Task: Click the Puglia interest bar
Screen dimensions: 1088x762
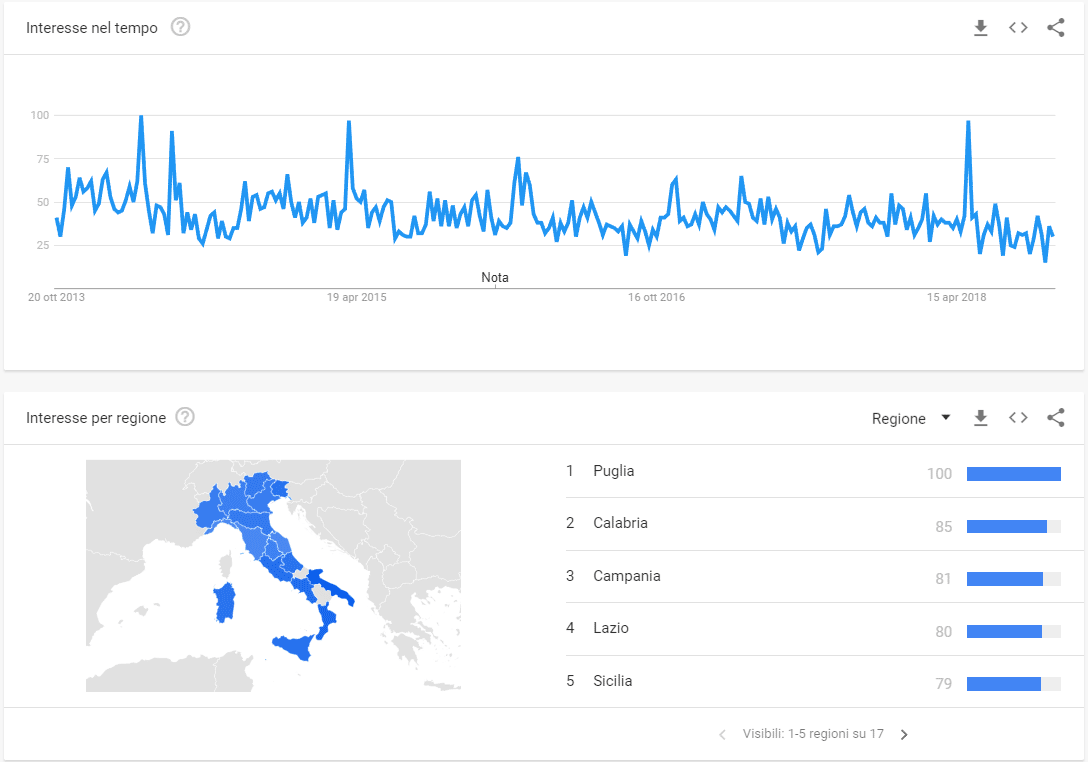Action: 1013,474
